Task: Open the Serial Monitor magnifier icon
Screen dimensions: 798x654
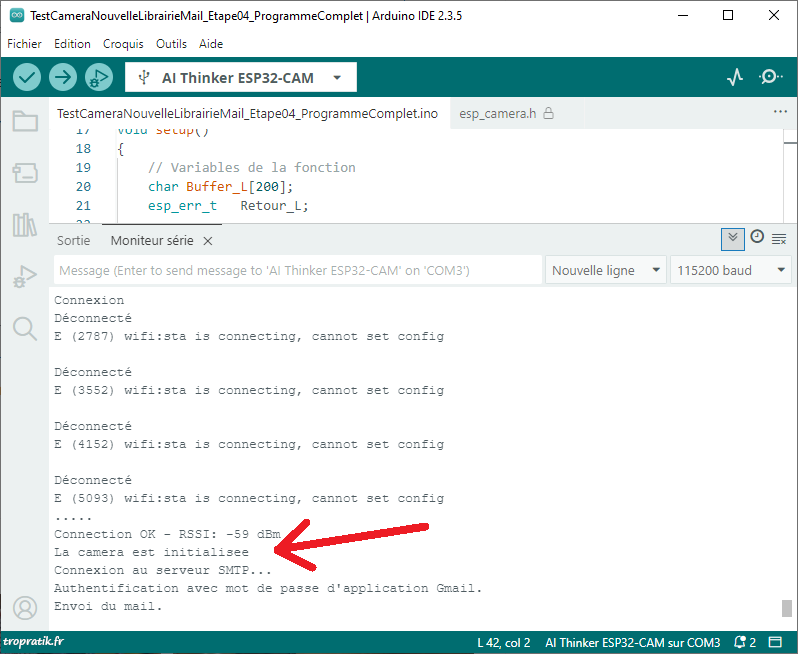Action: [x=771, y=77]
